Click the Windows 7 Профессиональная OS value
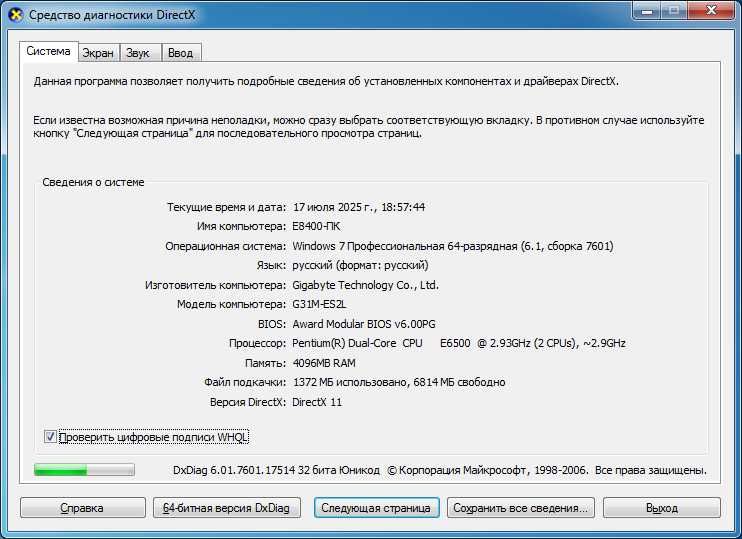This screenshot has width=742, height=539. (452, 246)
